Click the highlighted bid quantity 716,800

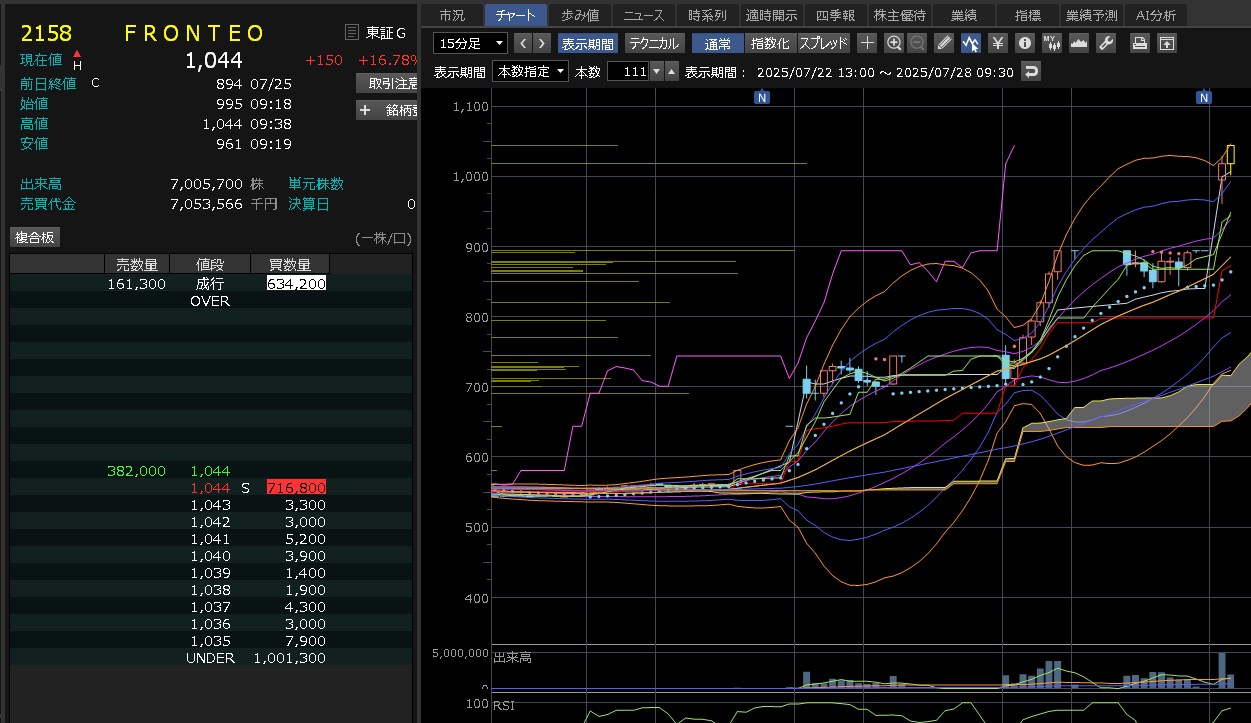coord(296,488)
